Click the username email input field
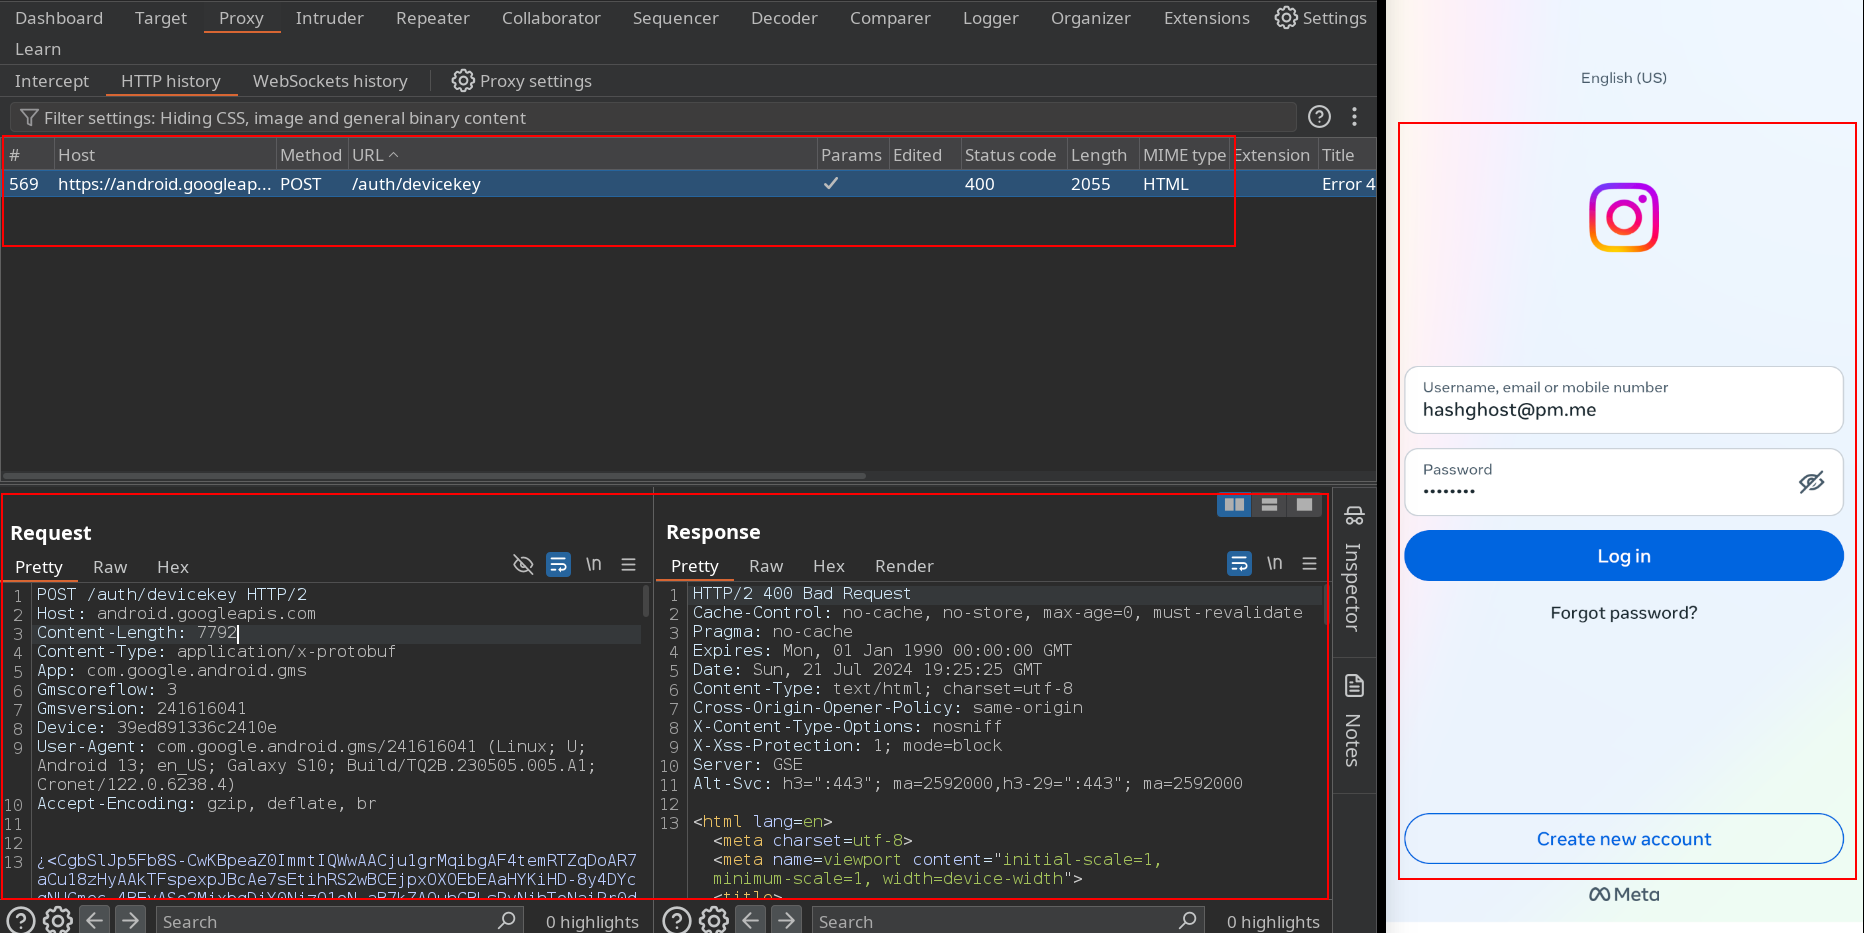Image resolution: width=1864 pixels, height=933 pixels. click(1623, 400)
